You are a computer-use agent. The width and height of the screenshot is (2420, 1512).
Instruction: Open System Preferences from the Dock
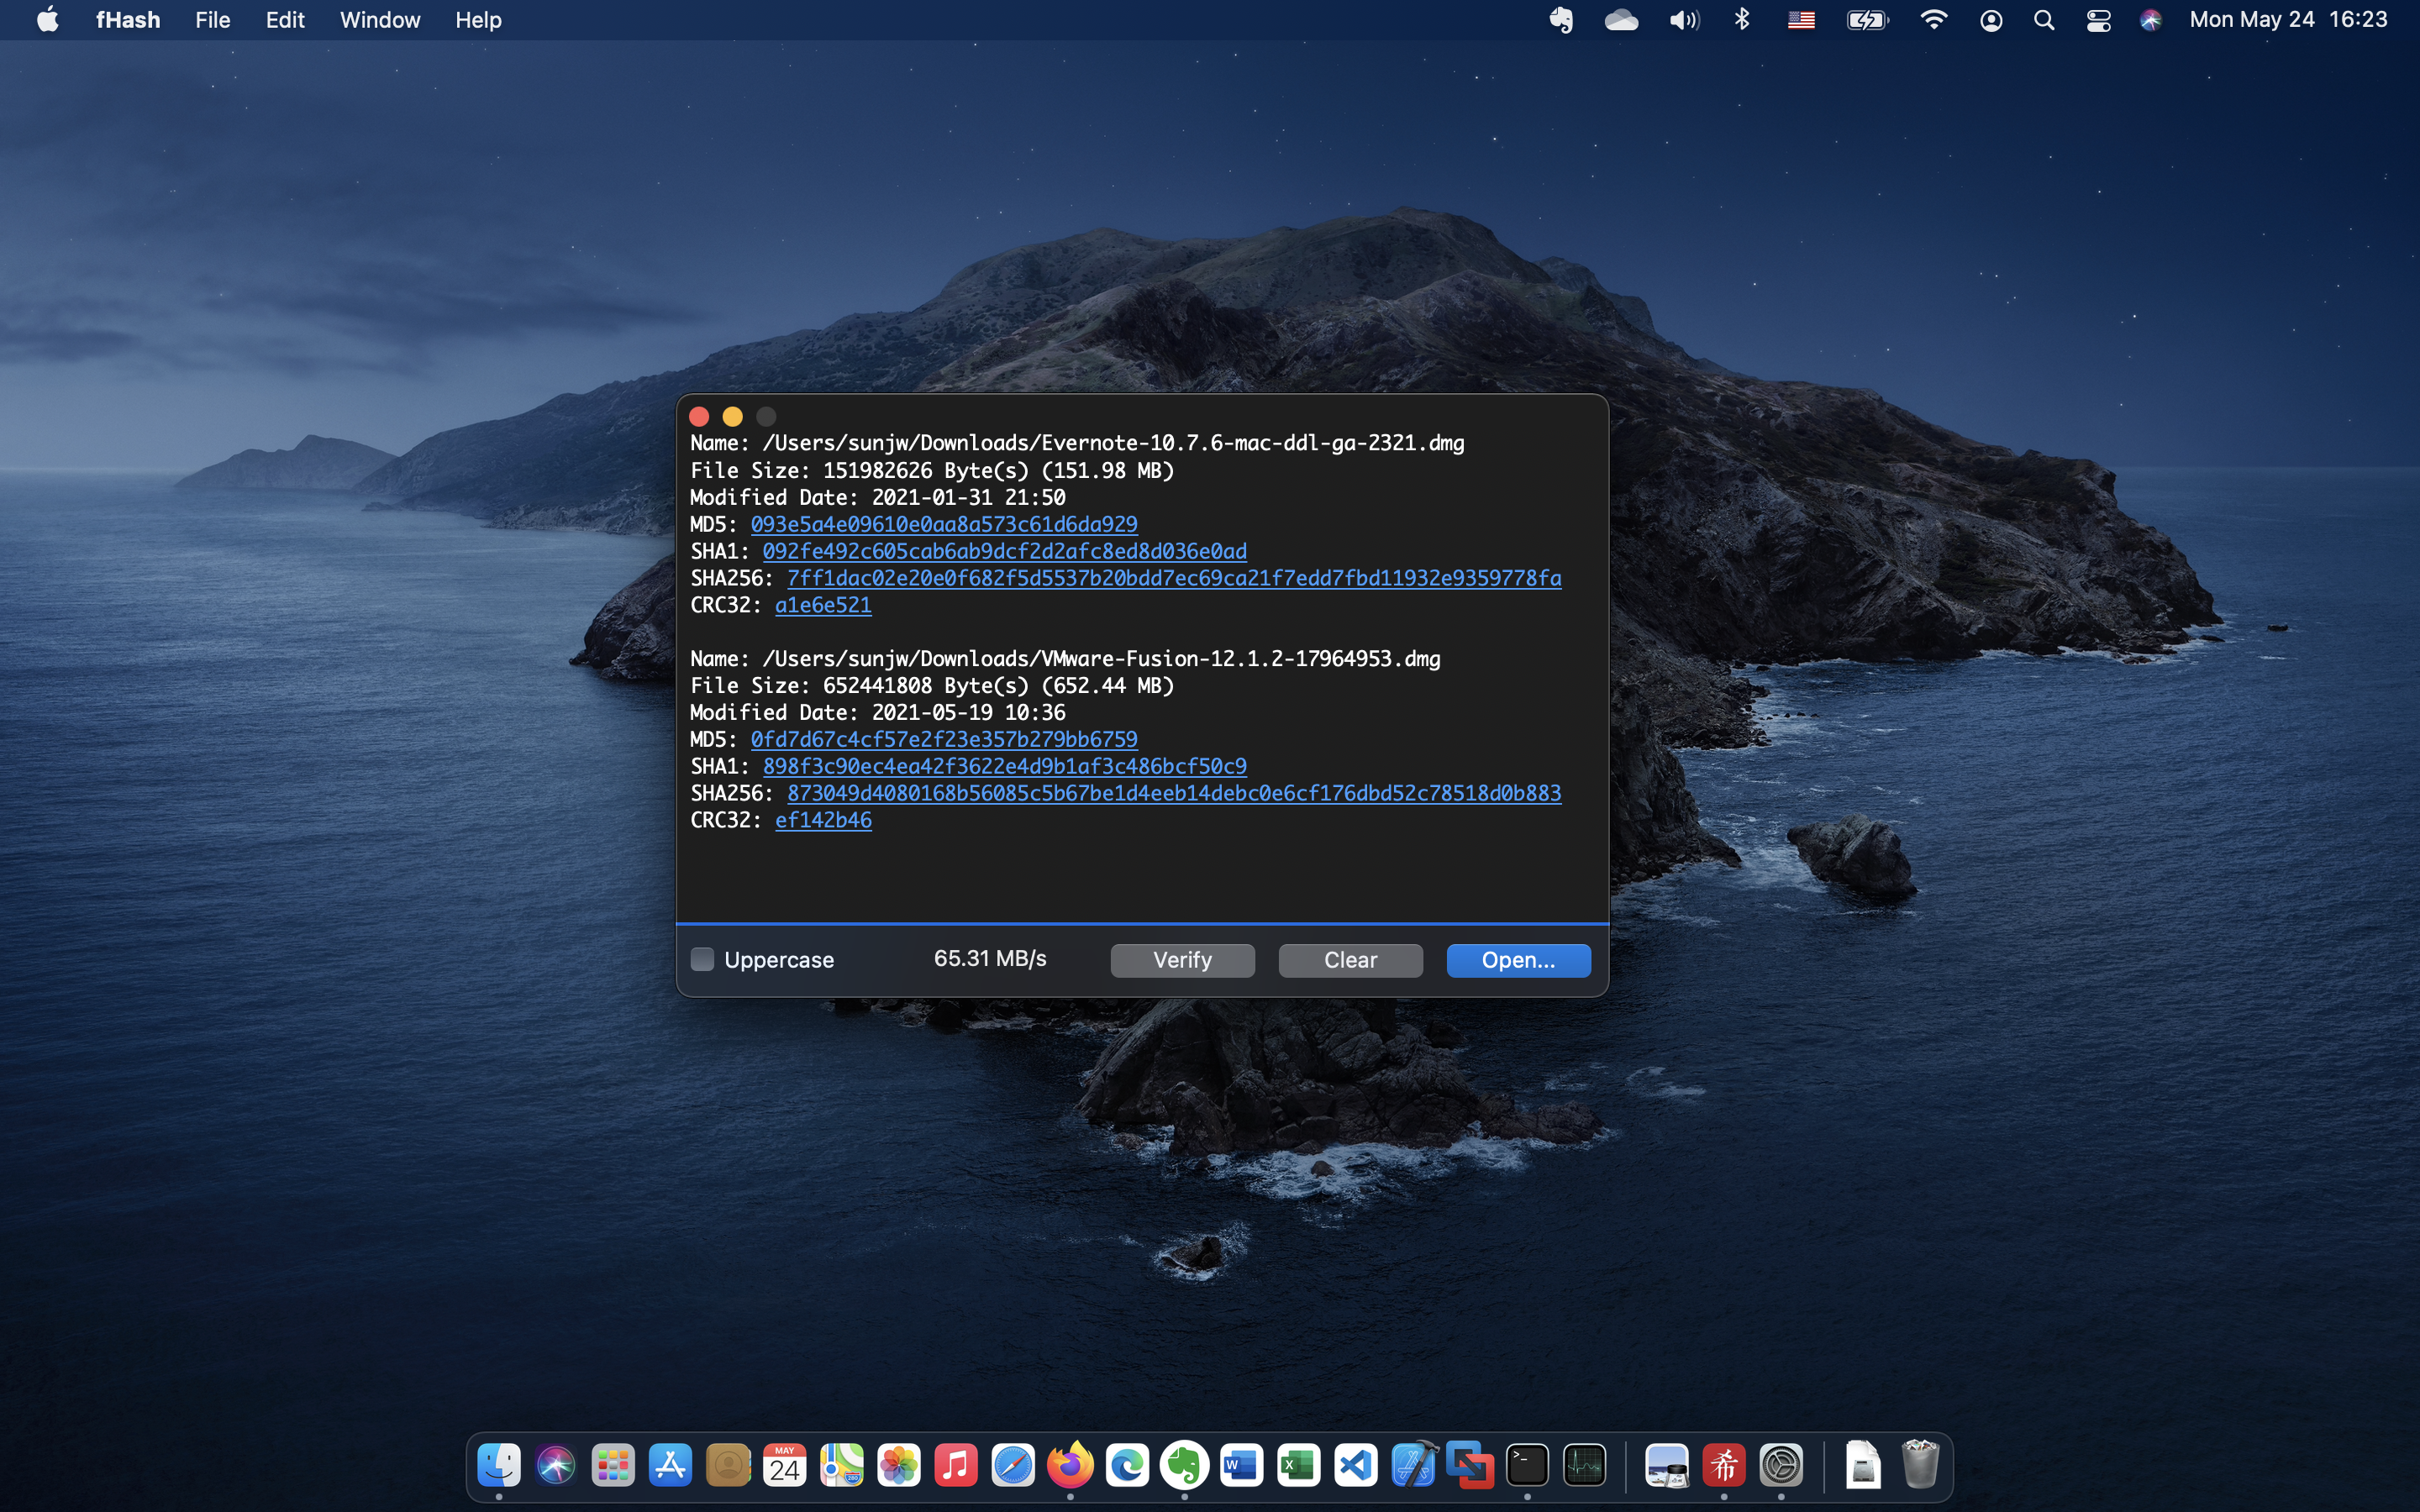[x=1784, y=1464]
